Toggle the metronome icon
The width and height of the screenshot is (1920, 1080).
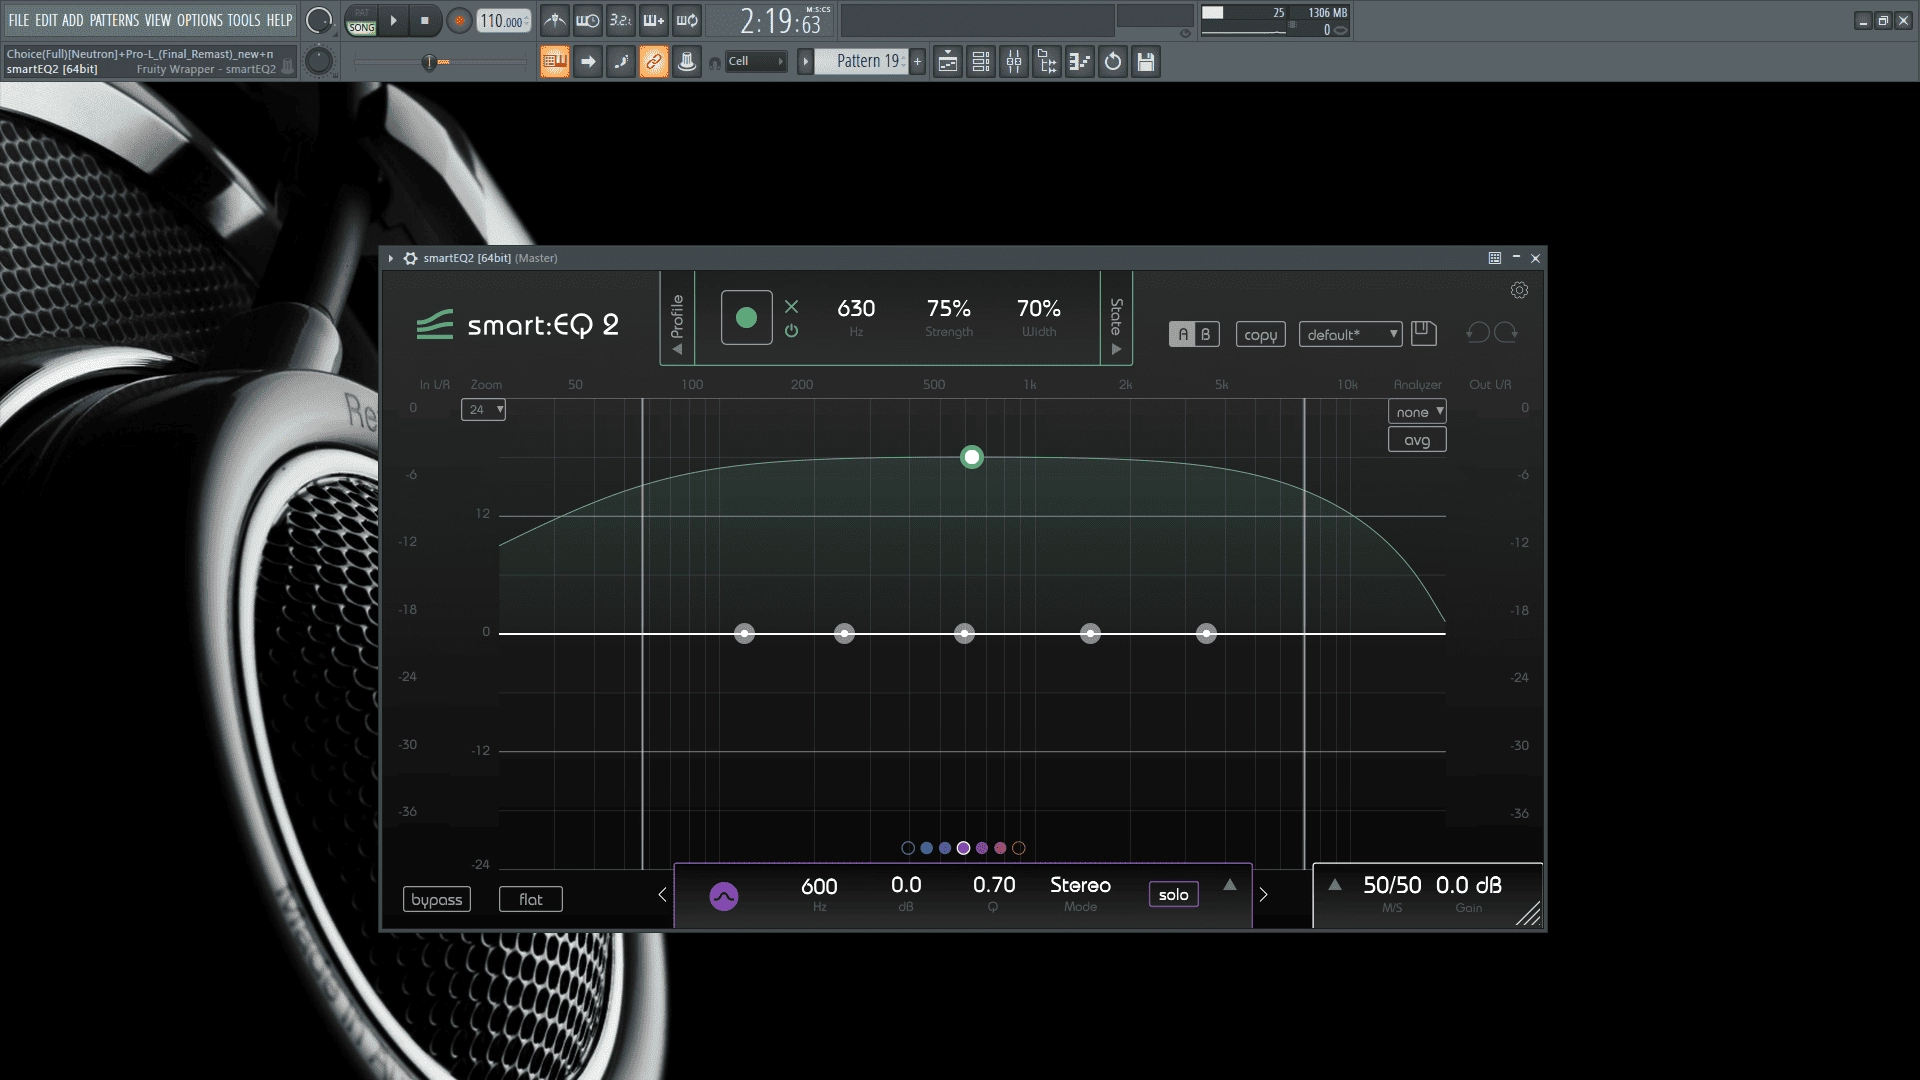[x=554, y=21]
